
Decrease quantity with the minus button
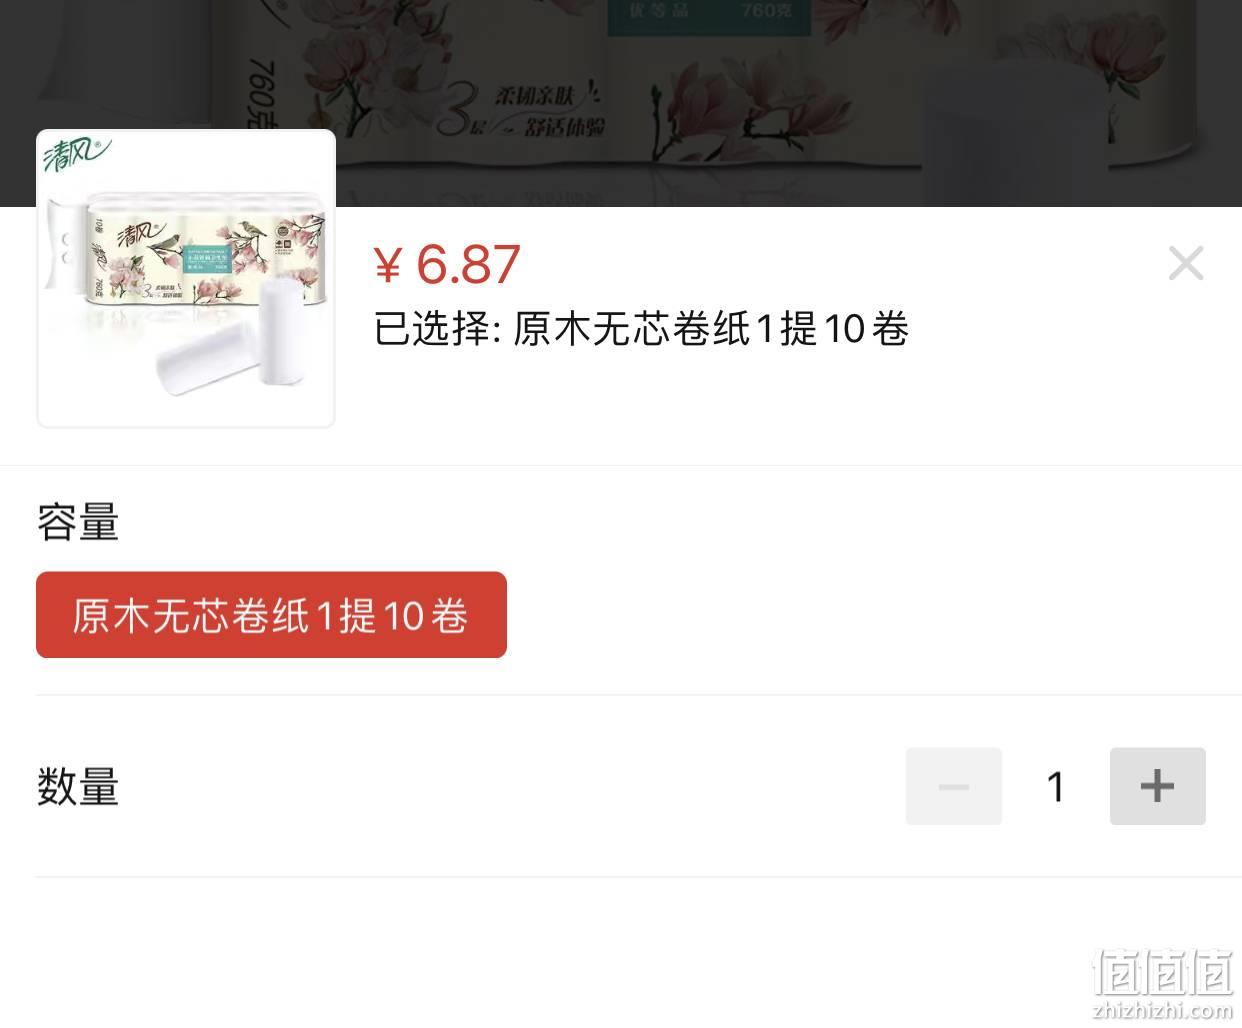(953, 786)
